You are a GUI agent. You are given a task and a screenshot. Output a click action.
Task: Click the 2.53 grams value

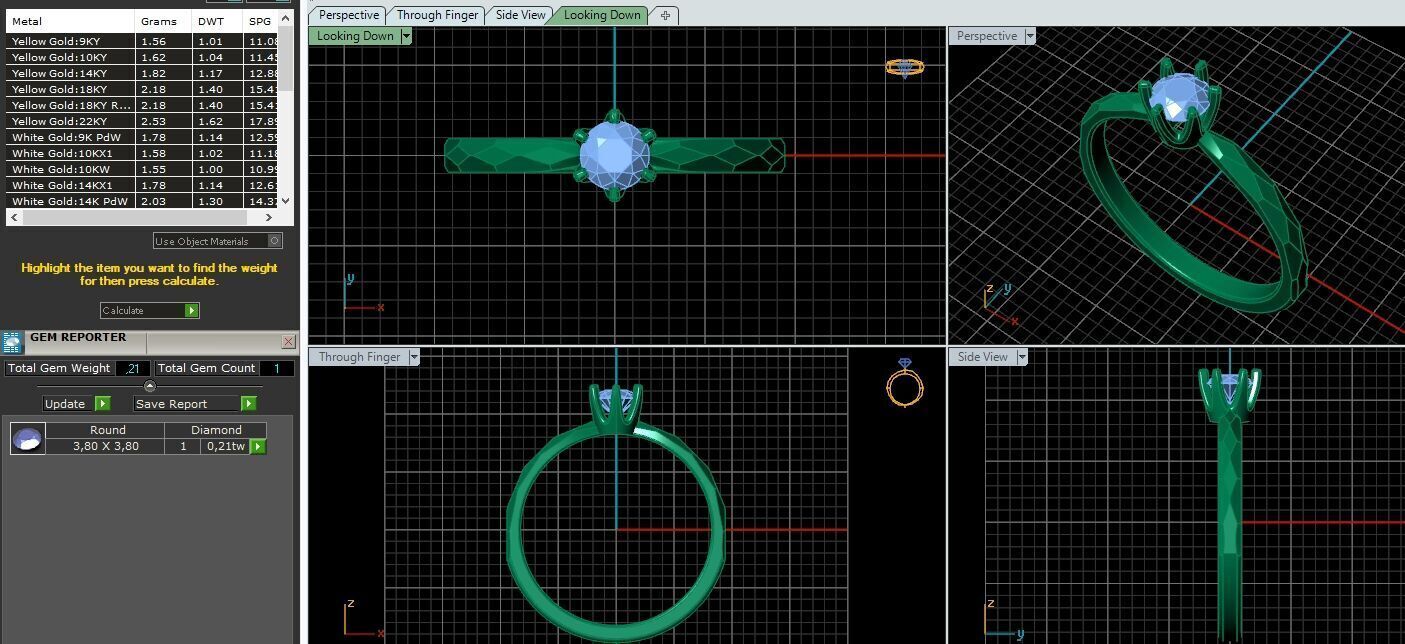pos(153,121)
